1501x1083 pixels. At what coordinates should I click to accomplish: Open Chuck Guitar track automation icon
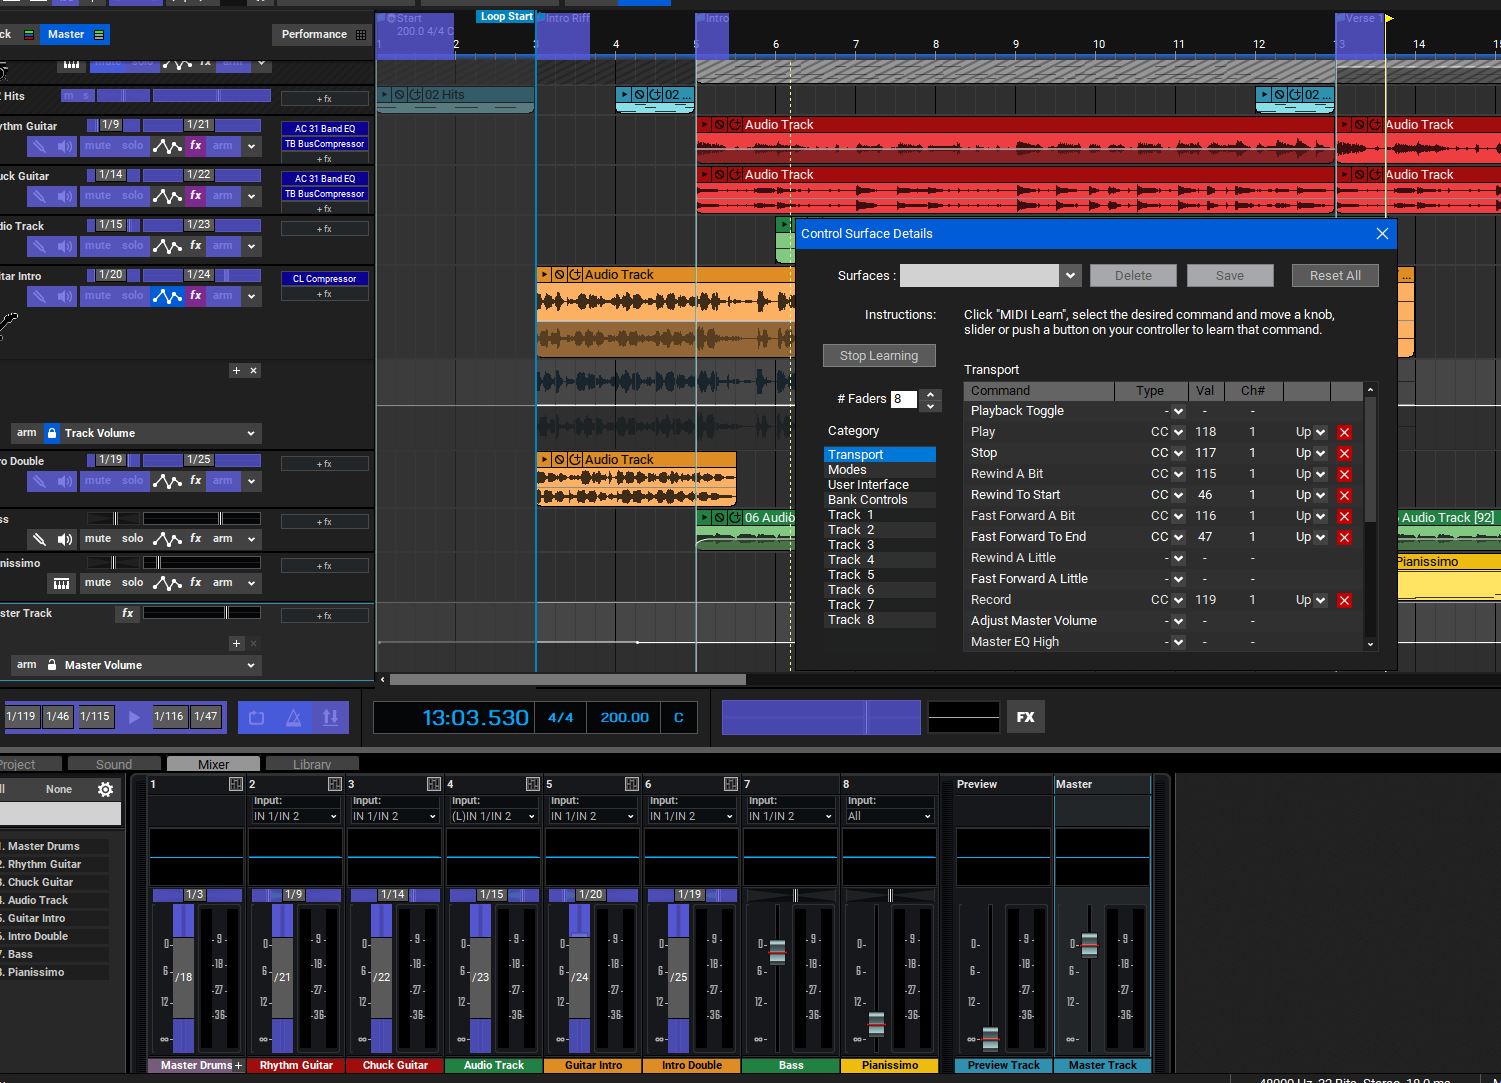click(167, 196)
